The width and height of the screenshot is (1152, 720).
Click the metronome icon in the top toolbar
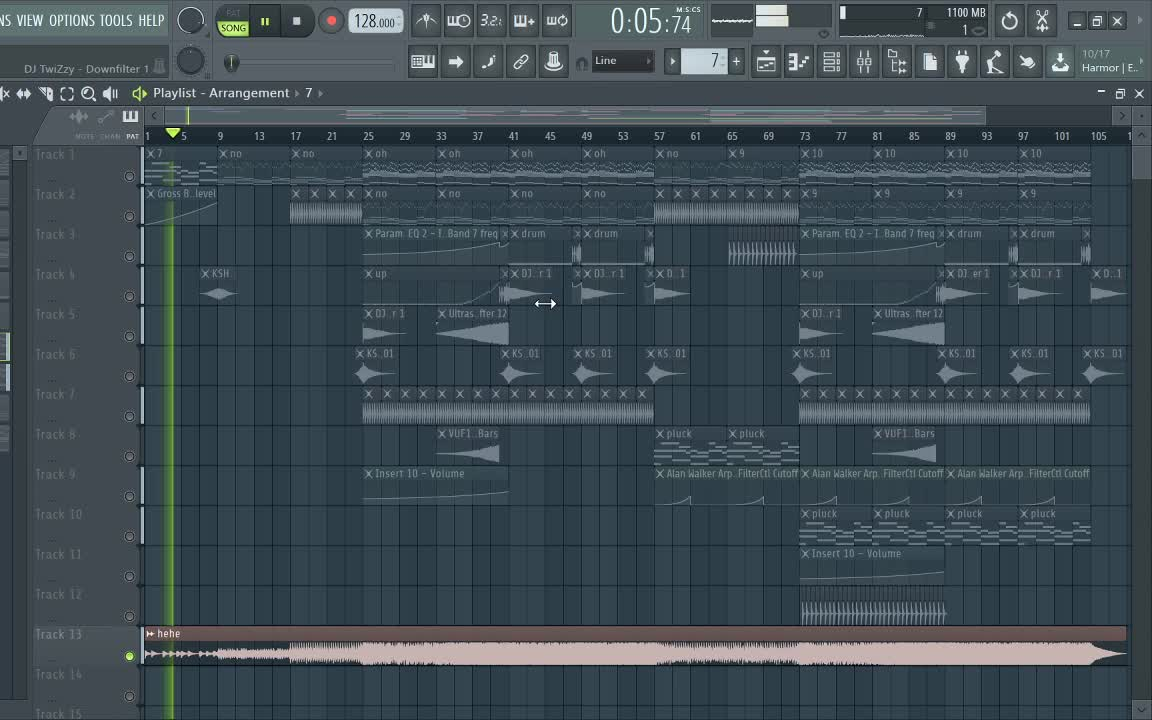point(425,21)
